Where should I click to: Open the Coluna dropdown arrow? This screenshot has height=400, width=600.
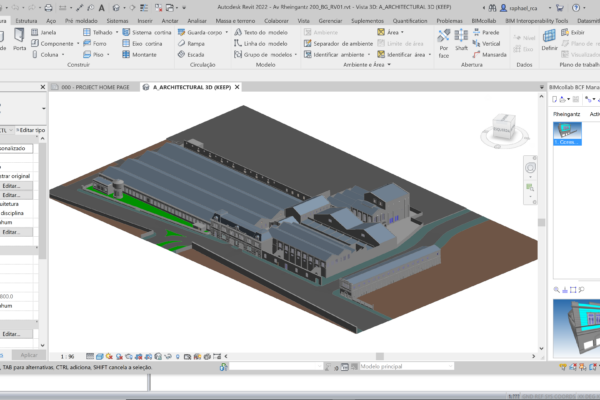pyautogui.click(x=63, y=55)
